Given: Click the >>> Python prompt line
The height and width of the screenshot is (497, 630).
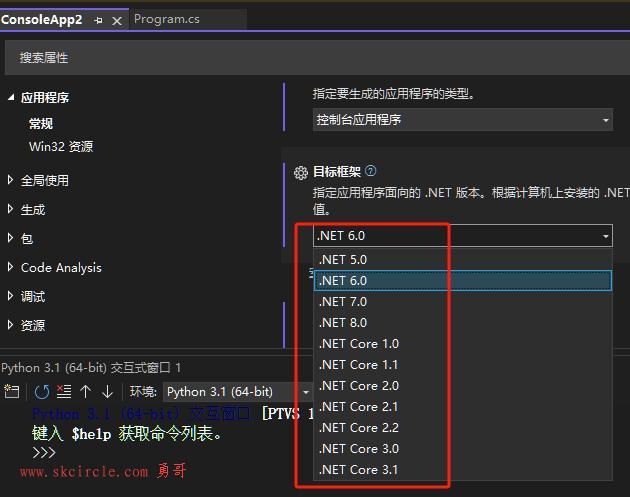Looking at the screenshot, I should point(44,453).
